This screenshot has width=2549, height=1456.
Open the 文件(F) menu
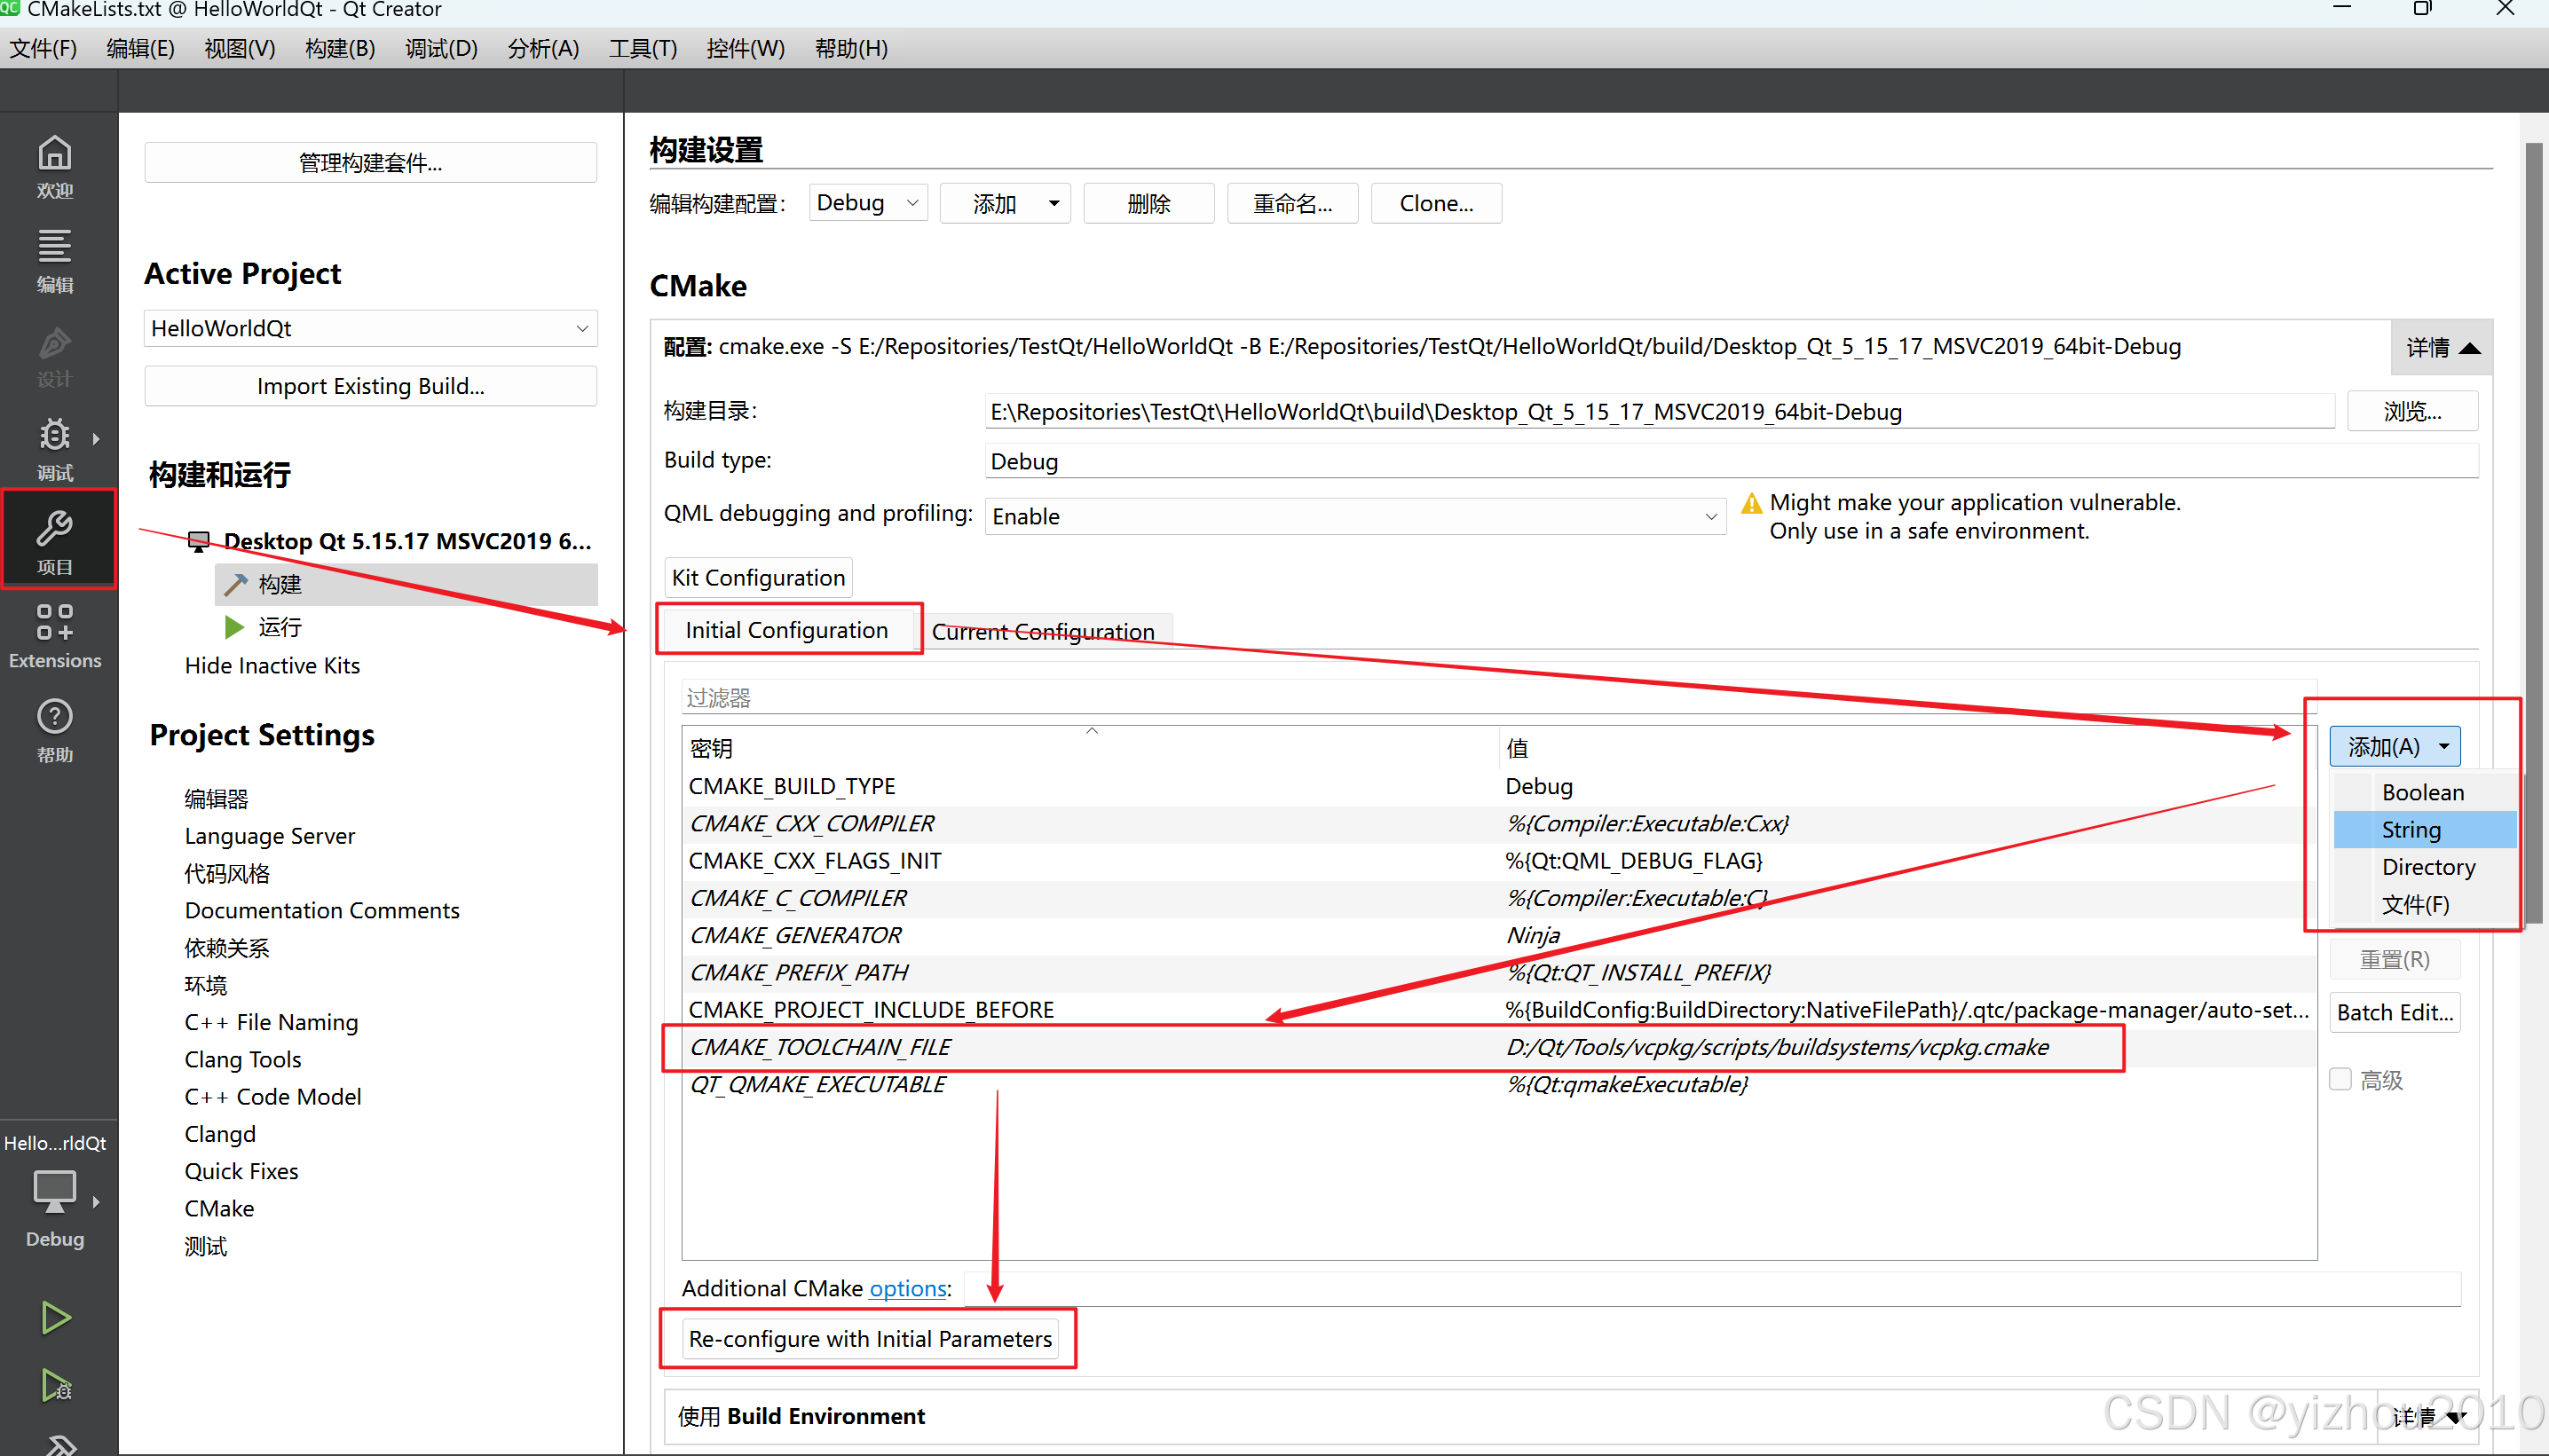[43, 49]
